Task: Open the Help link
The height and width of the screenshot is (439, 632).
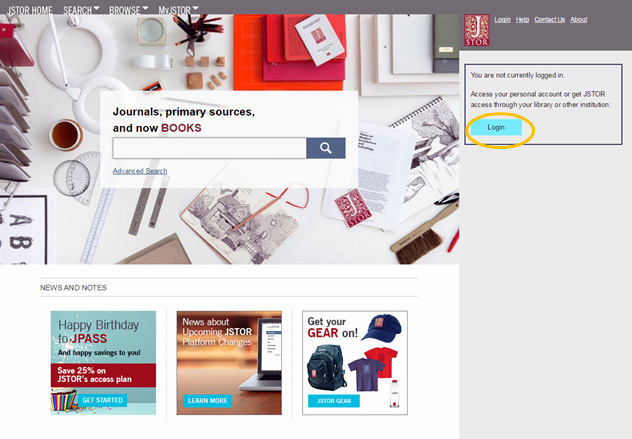Action: (522, 19)
